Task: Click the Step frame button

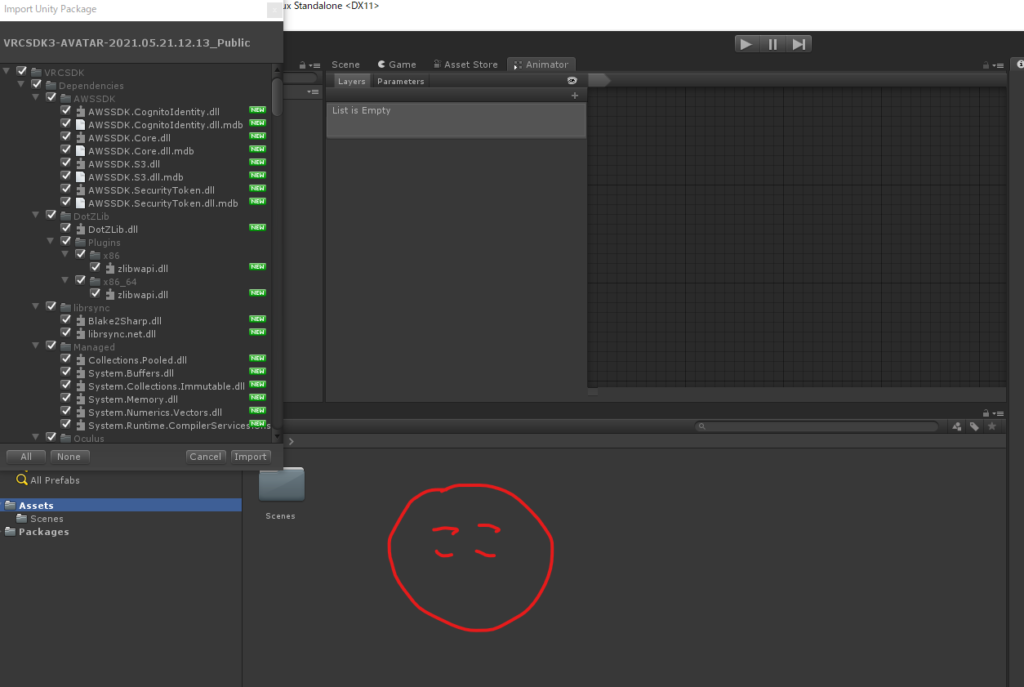Action: click(799, 44)
